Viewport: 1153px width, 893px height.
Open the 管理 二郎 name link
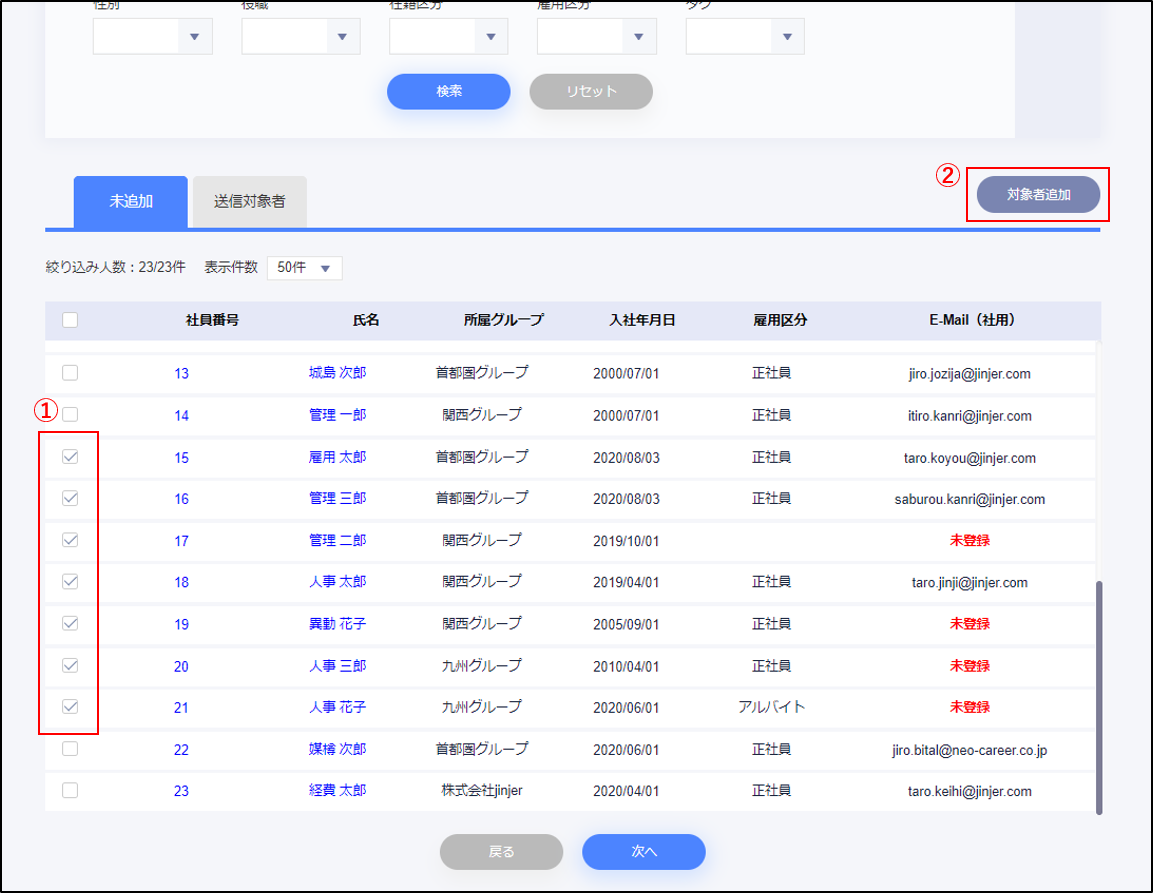338,540
